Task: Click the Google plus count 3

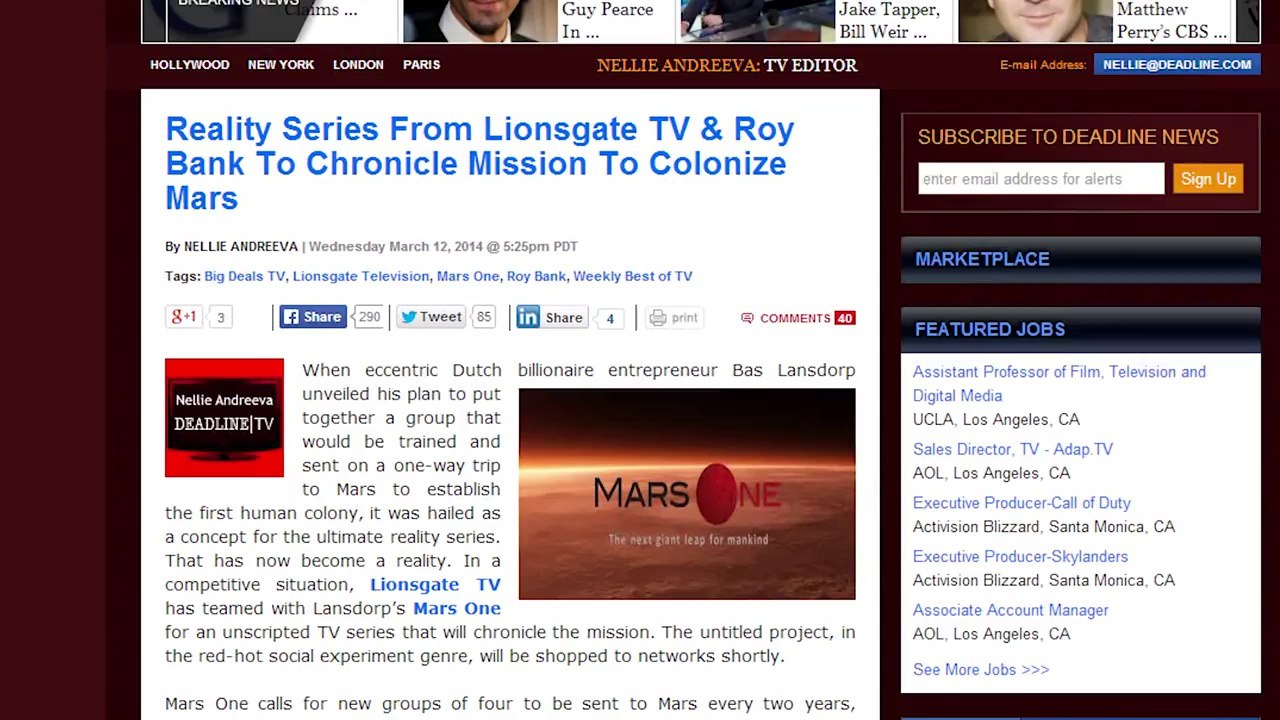Action: (x=221, y=318)
